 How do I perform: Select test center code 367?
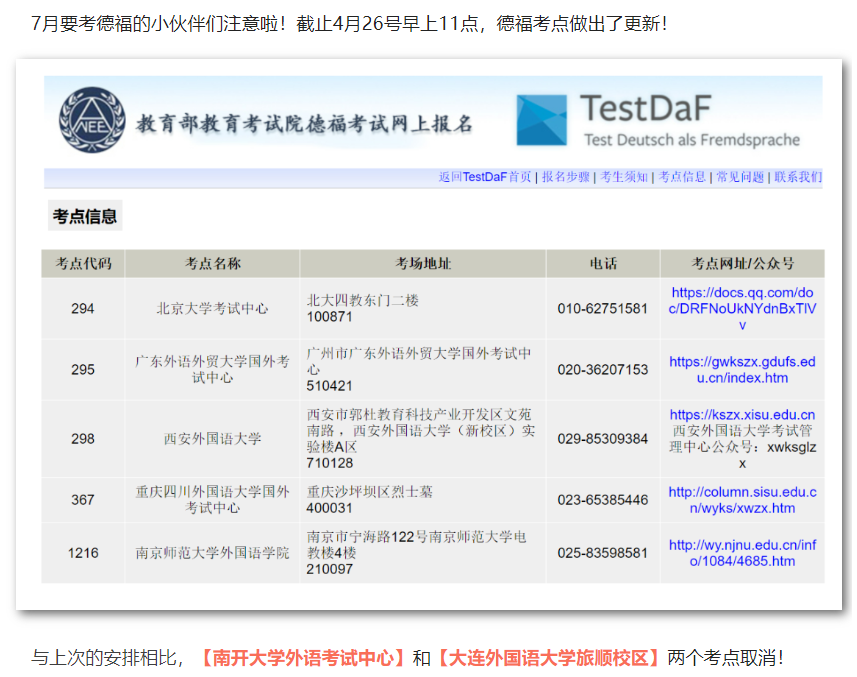click(83, 500)
